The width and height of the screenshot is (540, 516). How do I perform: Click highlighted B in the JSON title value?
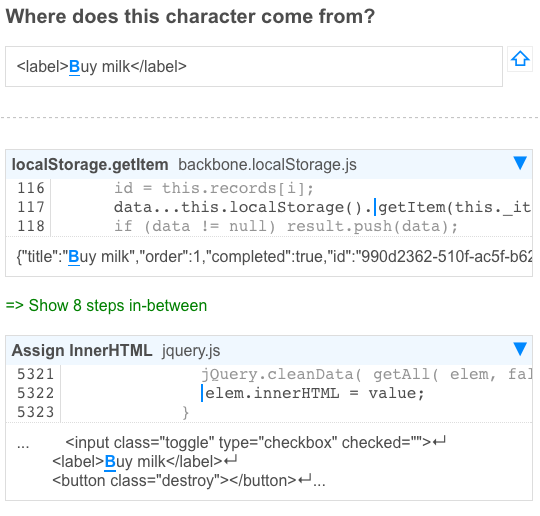click(x=74, y=257)
